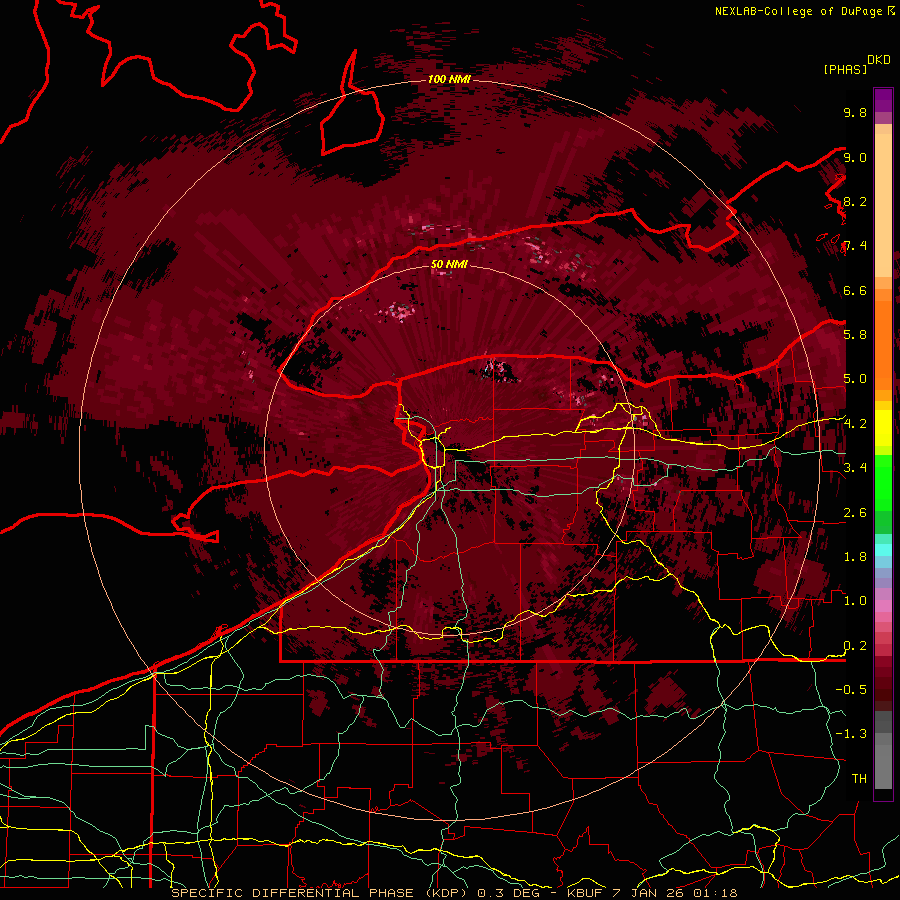Click the 5.8 value on the color scale
900x900 pixels.
[x=855, y=334]
